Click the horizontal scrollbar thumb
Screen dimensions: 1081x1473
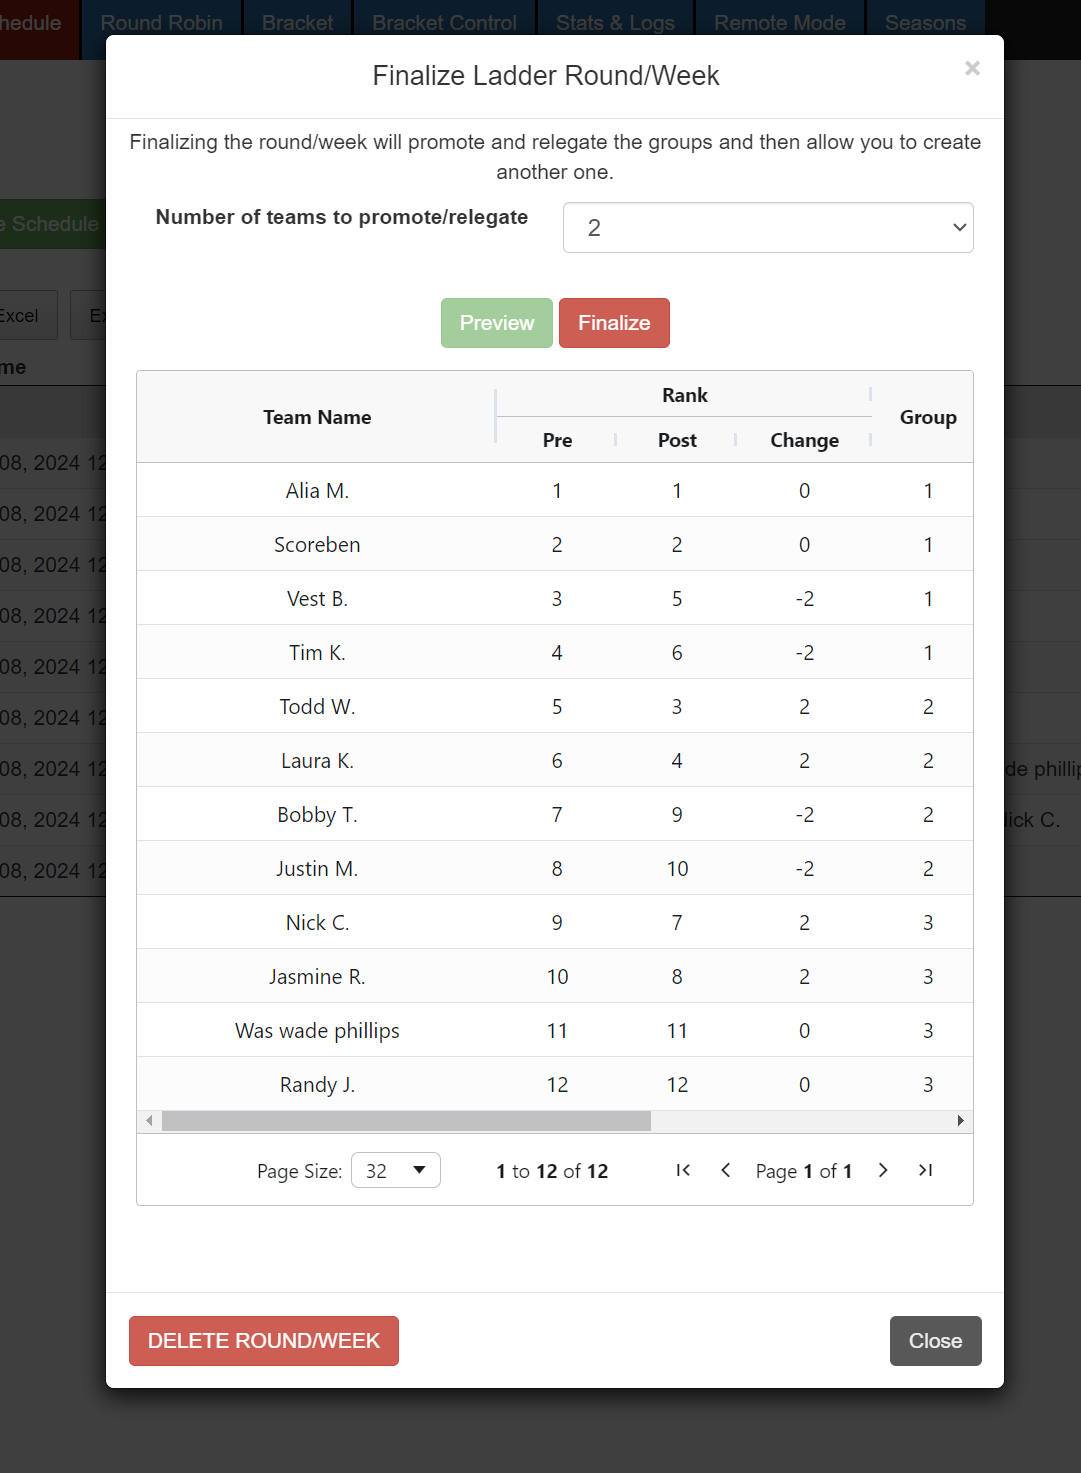coord(406,1121)
